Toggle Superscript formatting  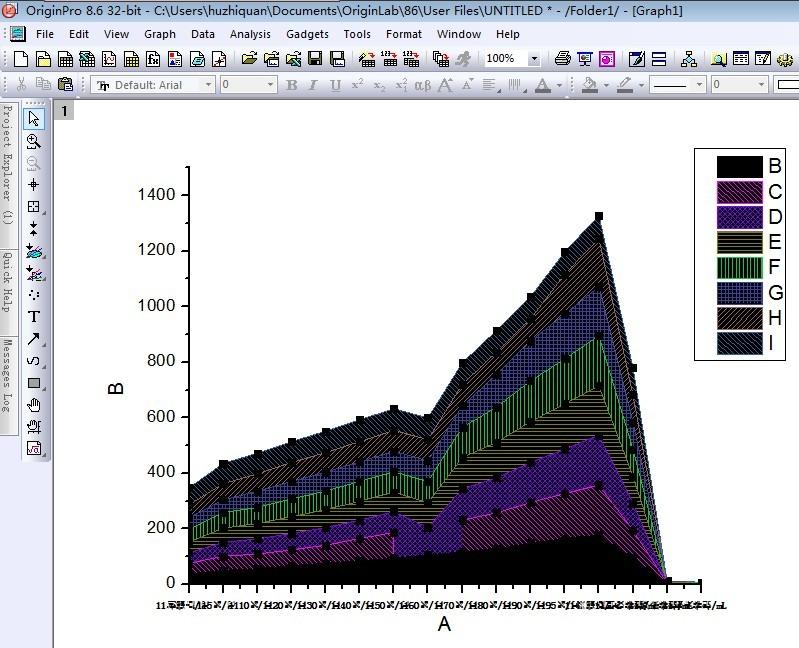pos(357,85)
